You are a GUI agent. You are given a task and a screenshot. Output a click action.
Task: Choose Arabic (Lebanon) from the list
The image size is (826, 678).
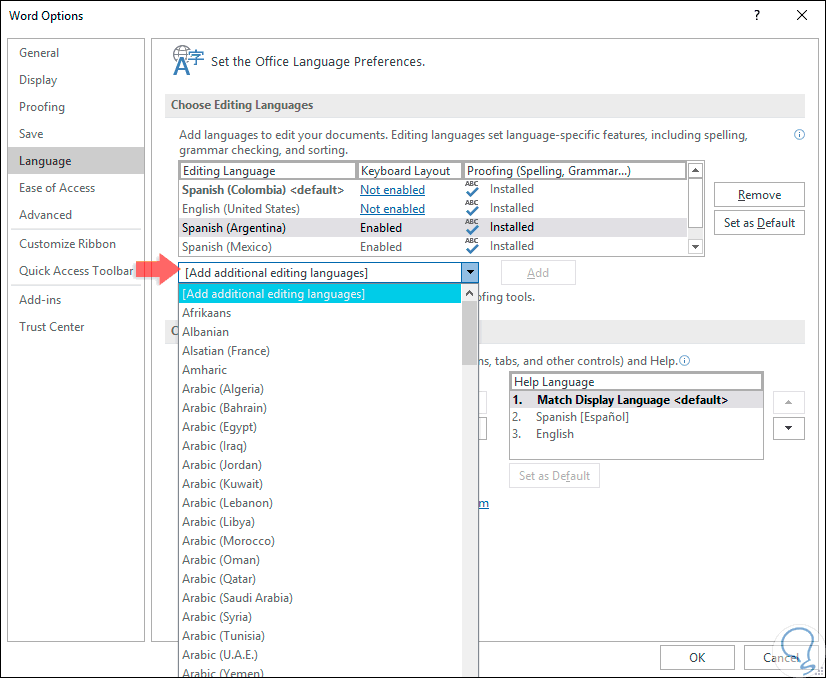(320, 503)
